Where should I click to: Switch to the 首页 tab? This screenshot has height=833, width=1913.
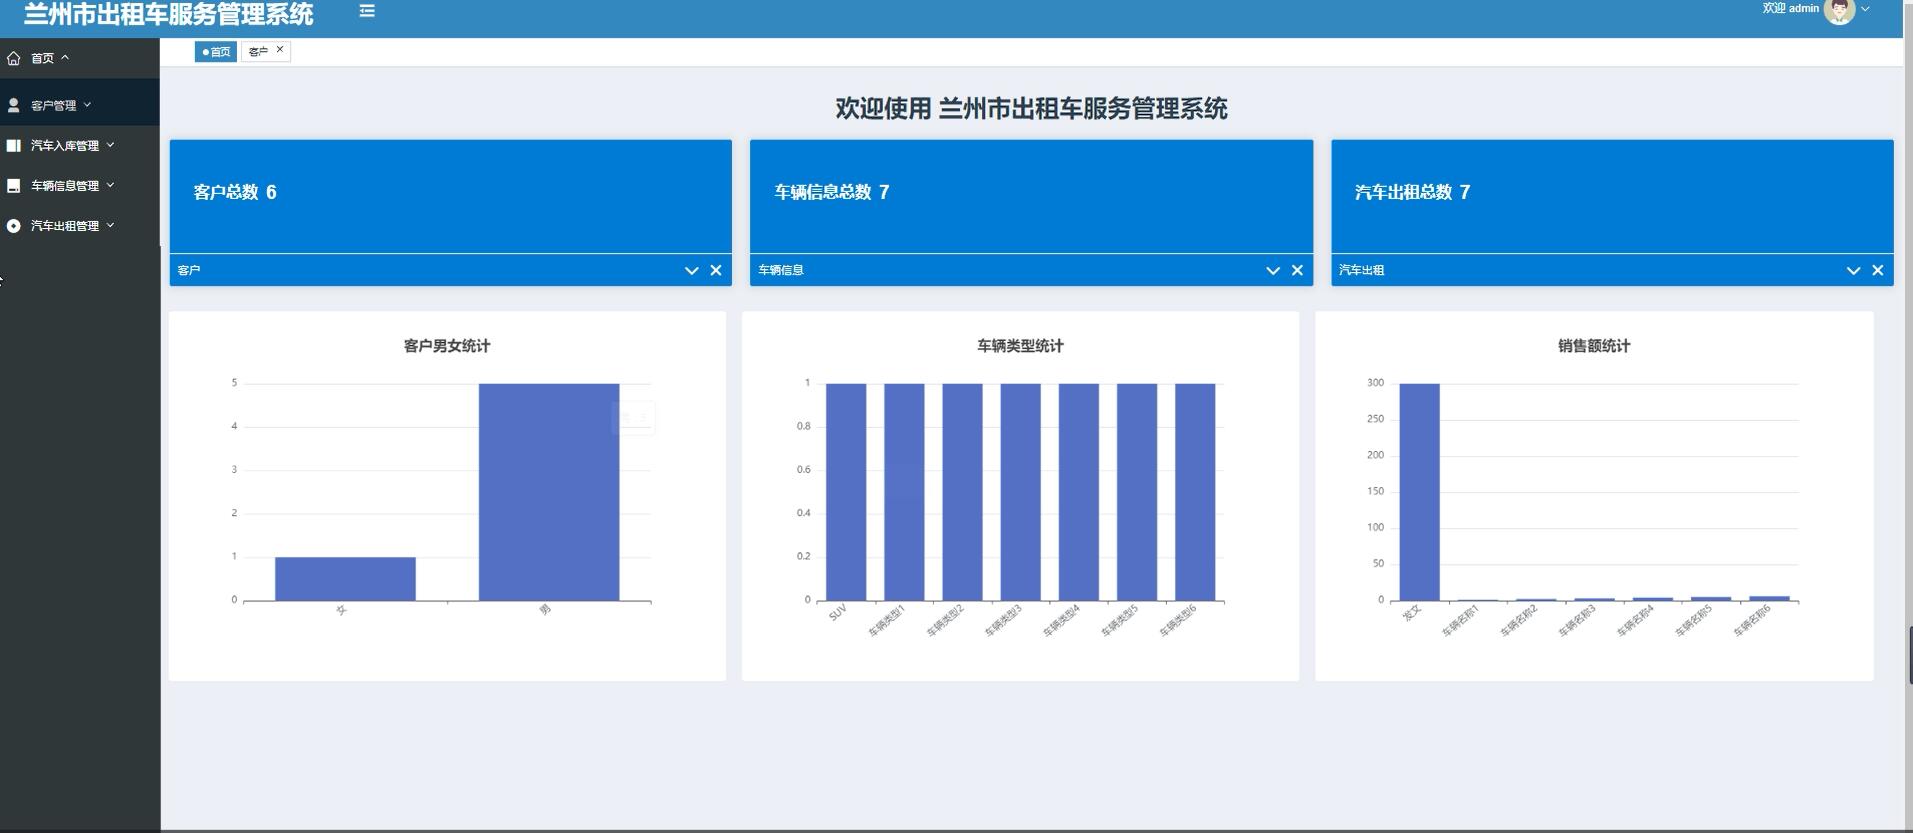click(x=216, y=51)
